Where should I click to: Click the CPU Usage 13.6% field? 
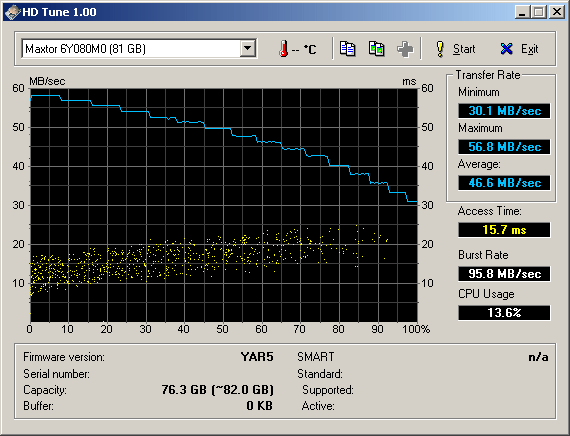coord(504,313)
